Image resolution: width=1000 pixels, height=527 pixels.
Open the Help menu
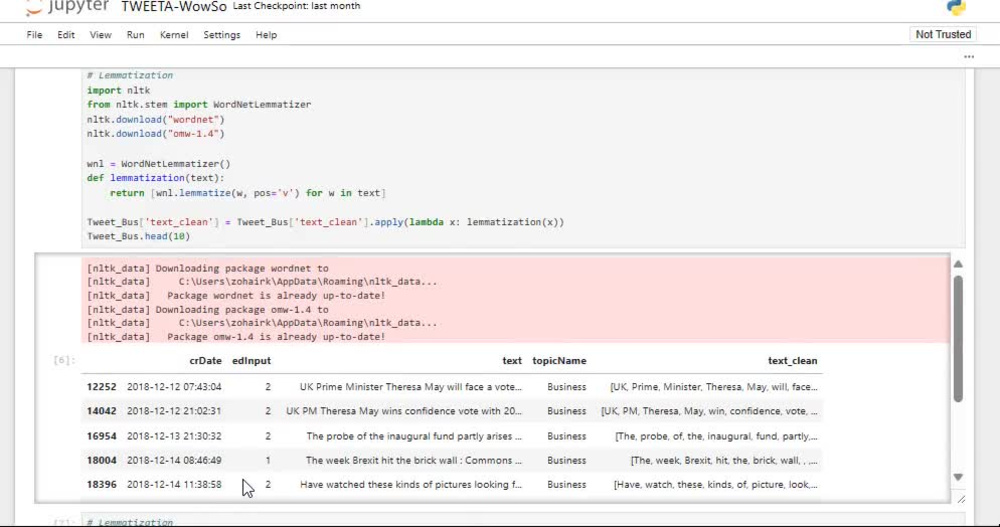coord(266,35)
